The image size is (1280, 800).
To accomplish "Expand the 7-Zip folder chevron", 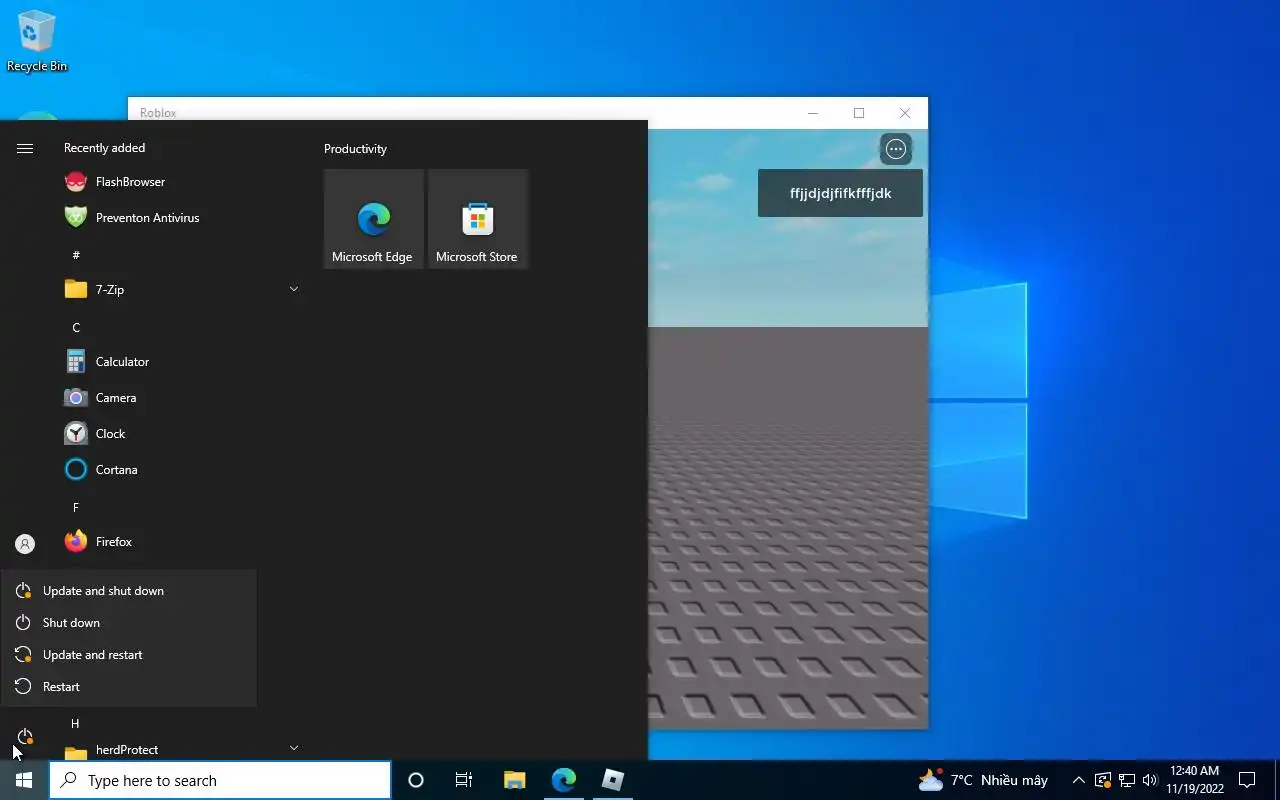I will click(x=294, y=290).
